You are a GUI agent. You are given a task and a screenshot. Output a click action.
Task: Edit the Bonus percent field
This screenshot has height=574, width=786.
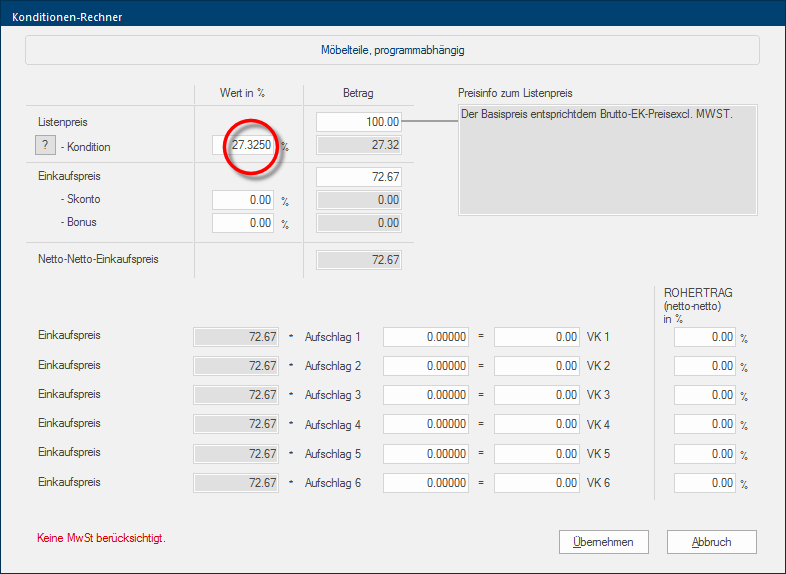point(243,223)
